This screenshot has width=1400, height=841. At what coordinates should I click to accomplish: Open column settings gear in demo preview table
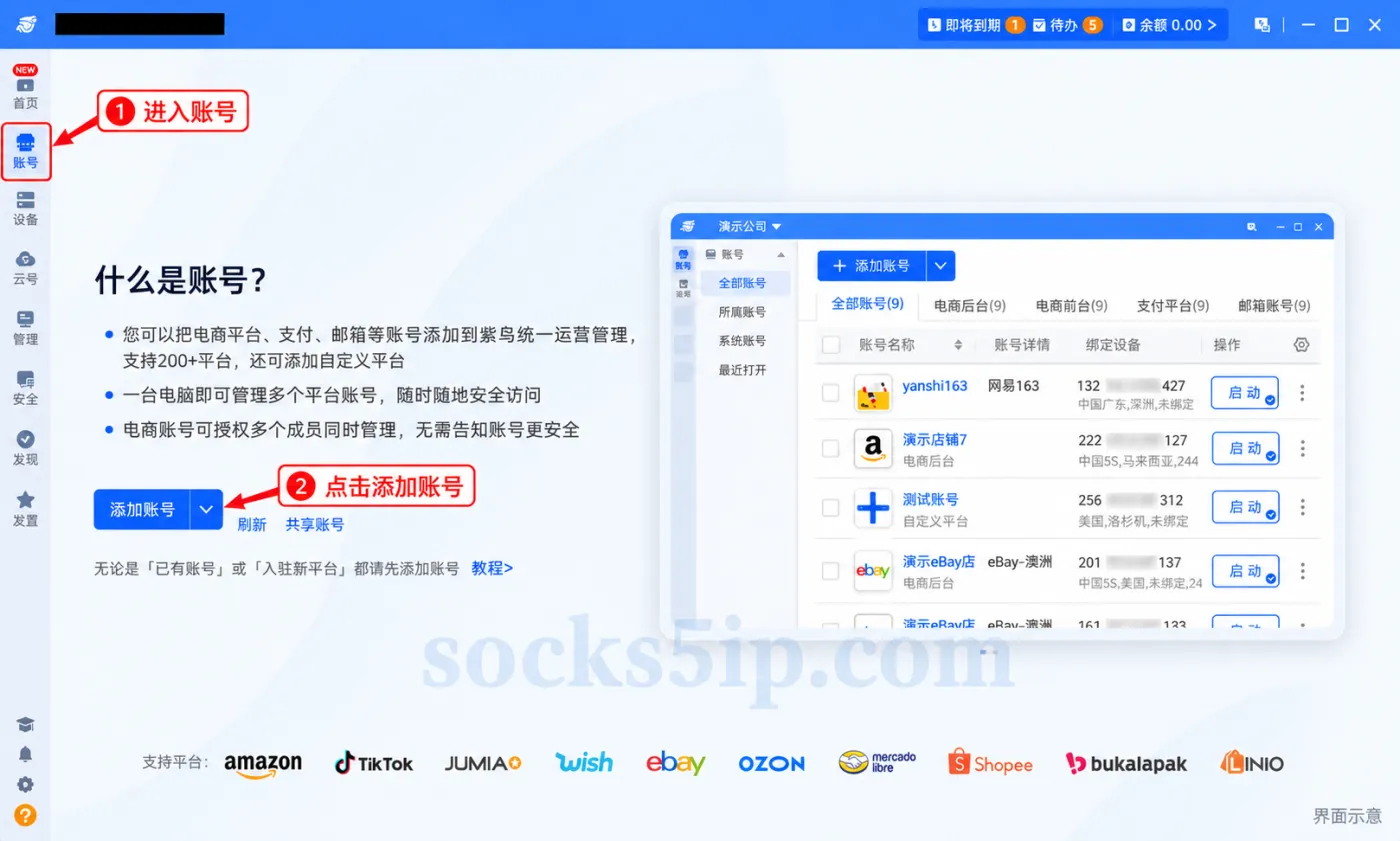click(x=1301, y=344)
